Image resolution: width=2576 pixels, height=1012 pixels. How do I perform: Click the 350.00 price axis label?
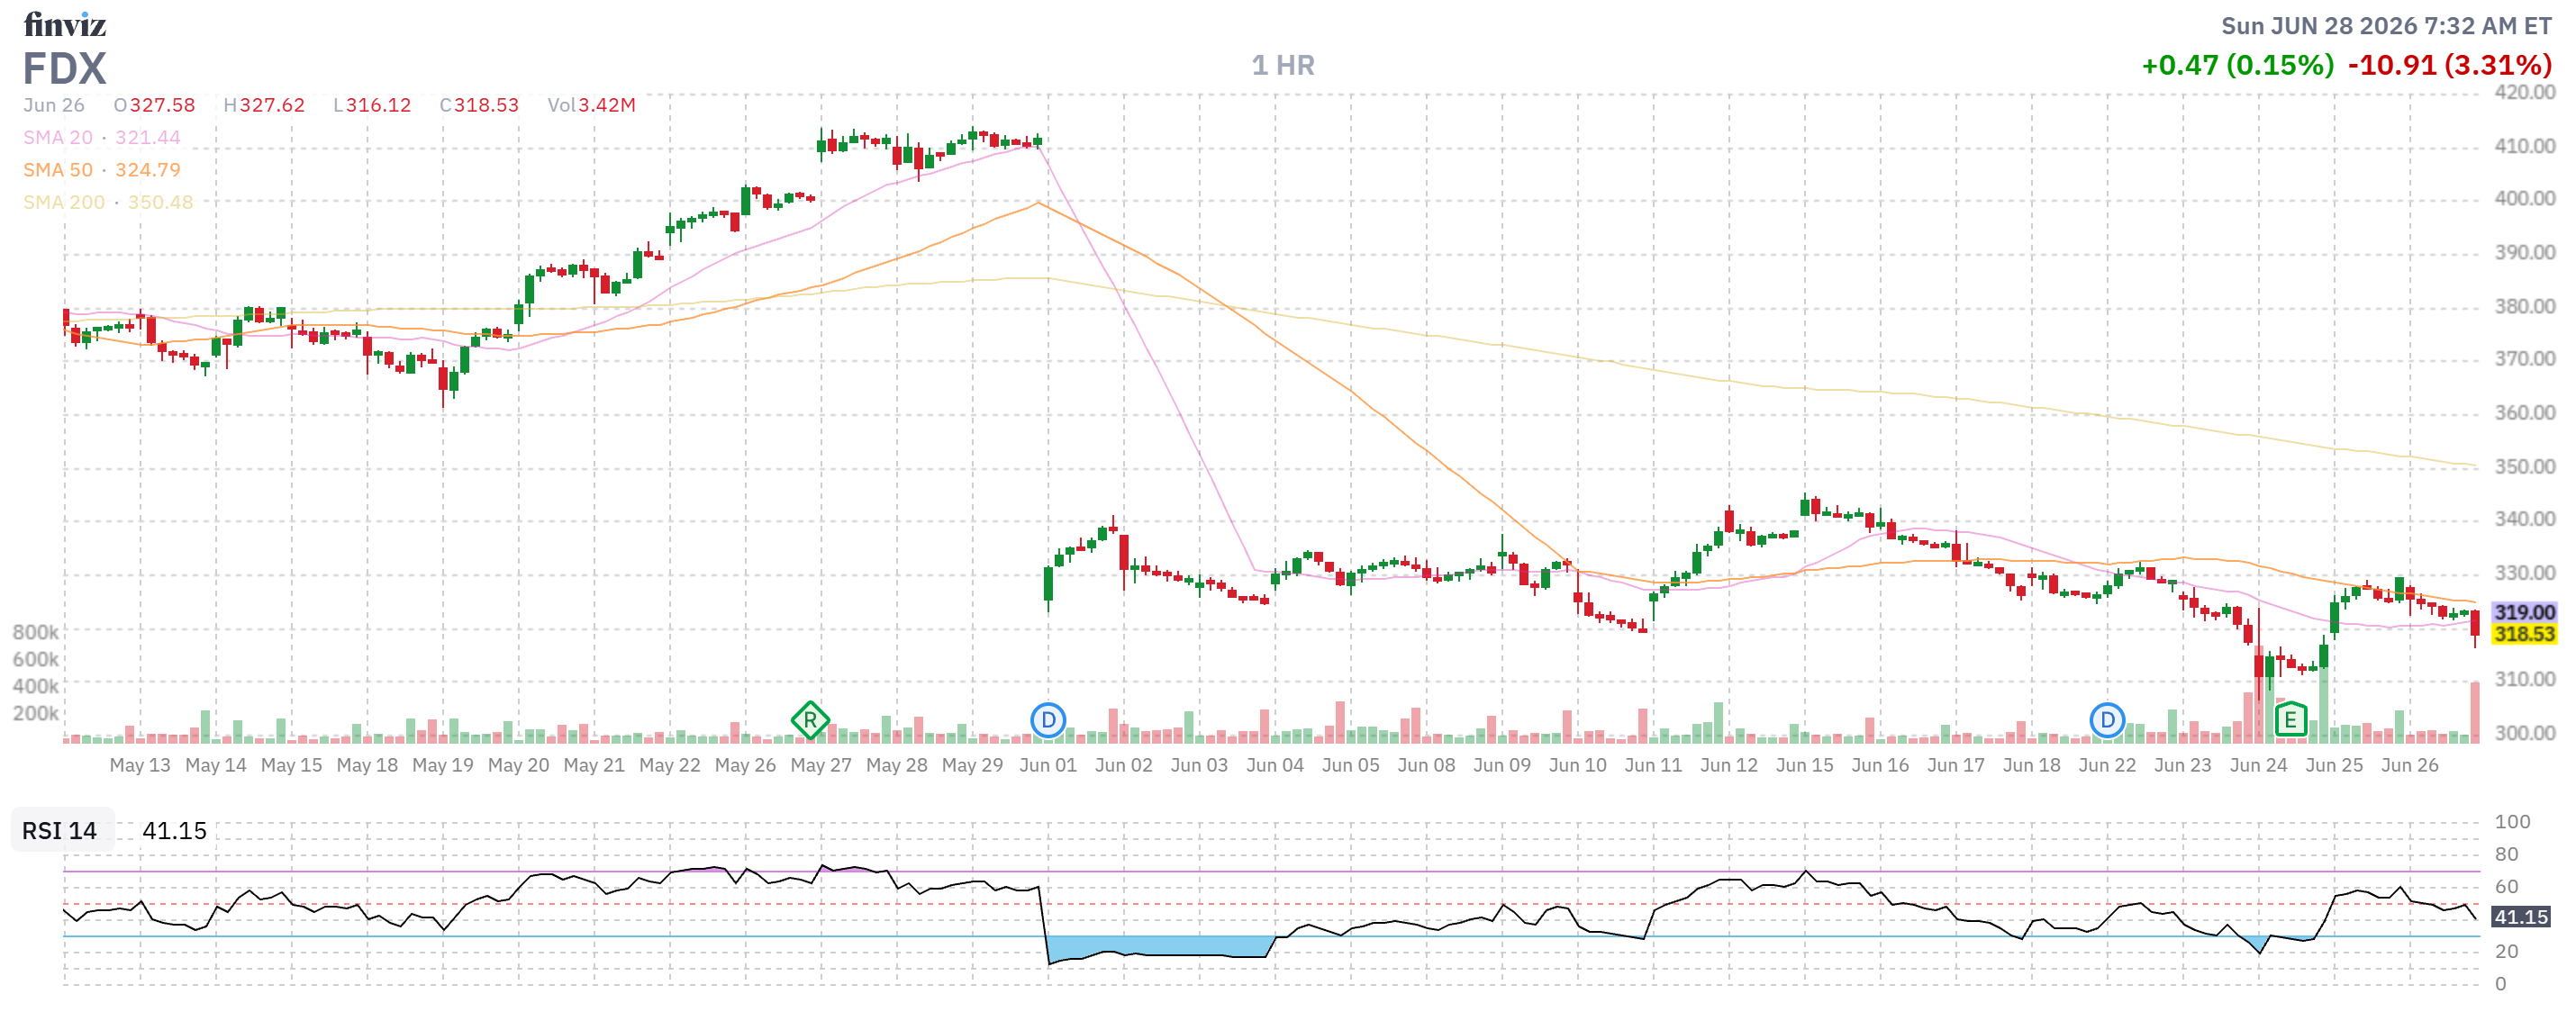[x=2525, y=466]
